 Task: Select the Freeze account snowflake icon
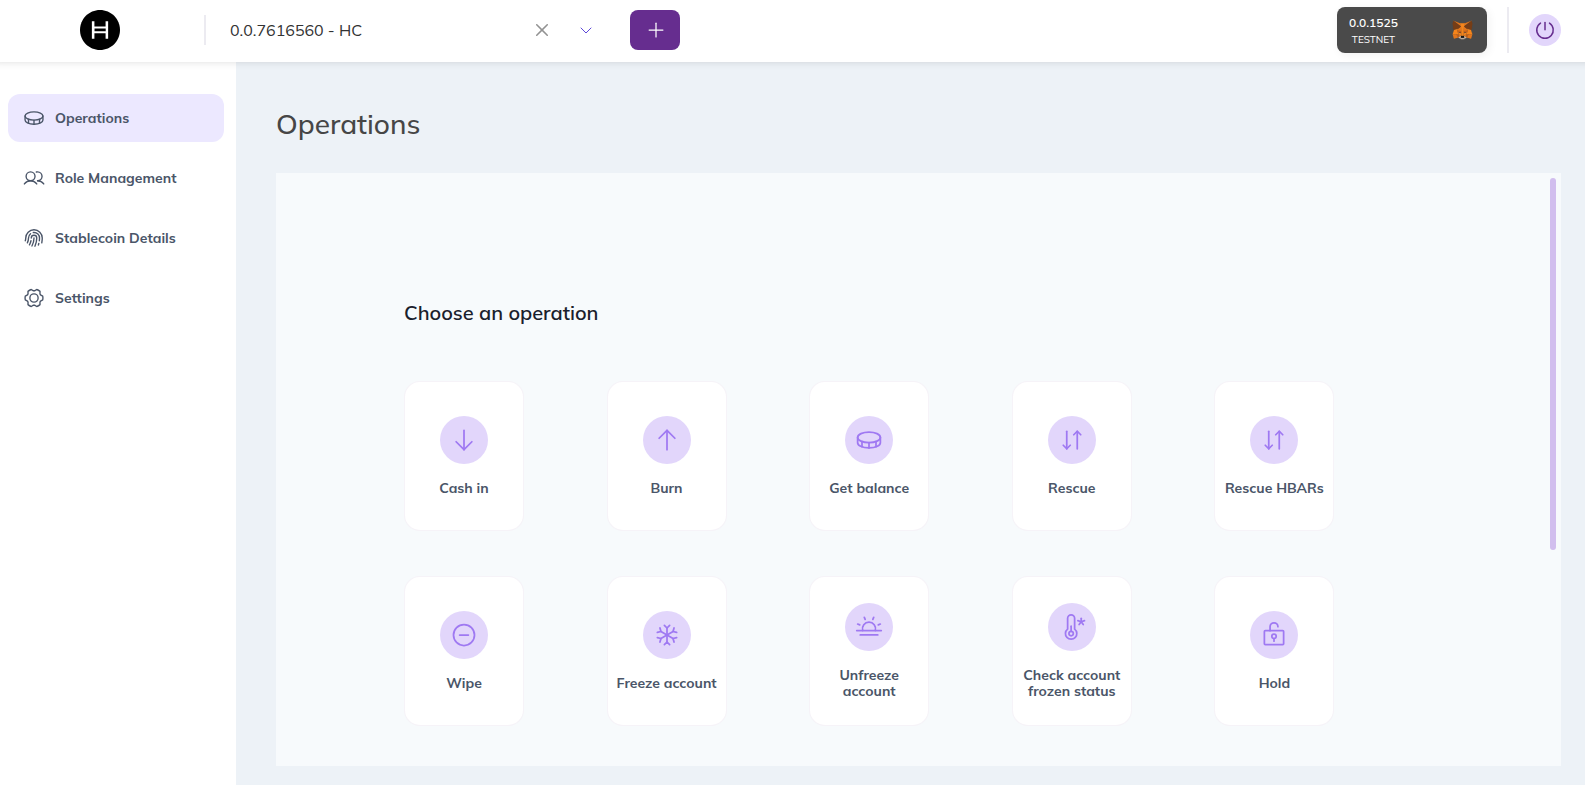[666, 635]
